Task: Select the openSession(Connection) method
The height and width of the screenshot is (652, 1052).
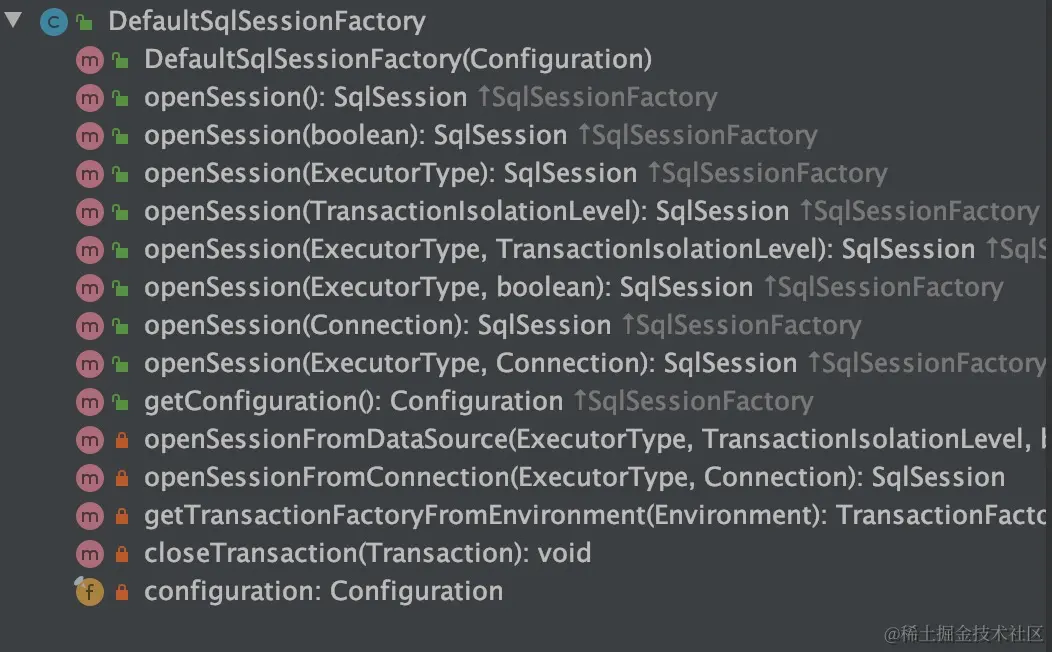Action: click(377, 326)
